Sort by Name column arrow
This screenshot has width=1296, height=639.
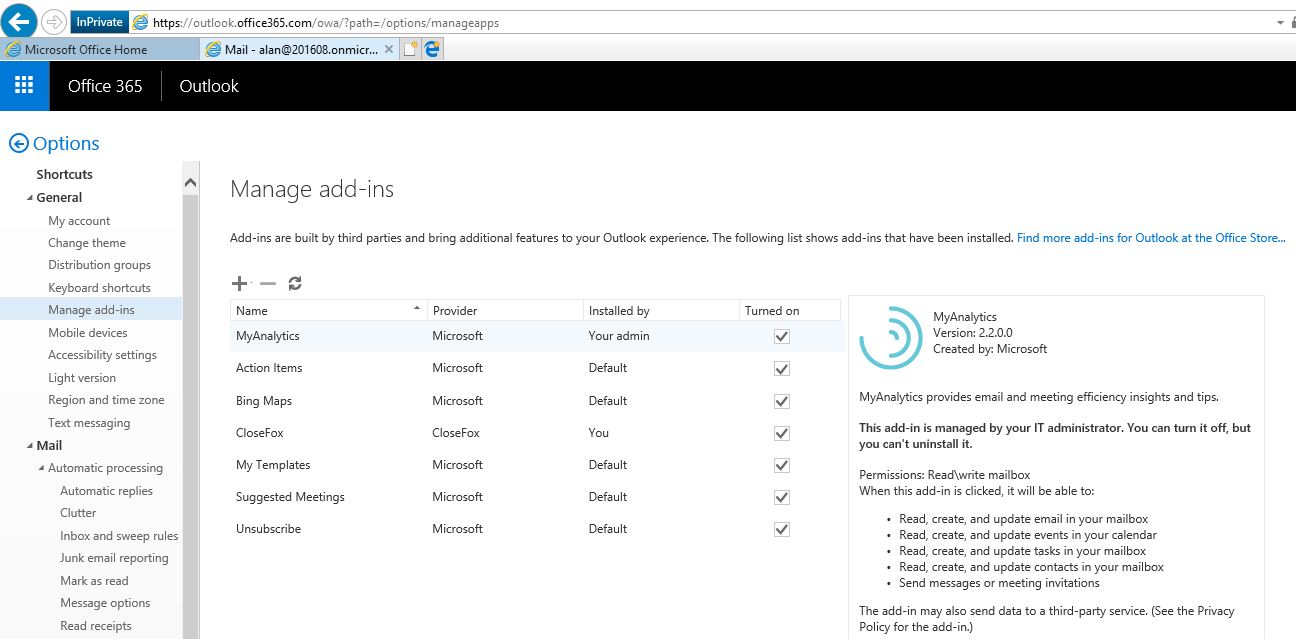pos(417,310)
